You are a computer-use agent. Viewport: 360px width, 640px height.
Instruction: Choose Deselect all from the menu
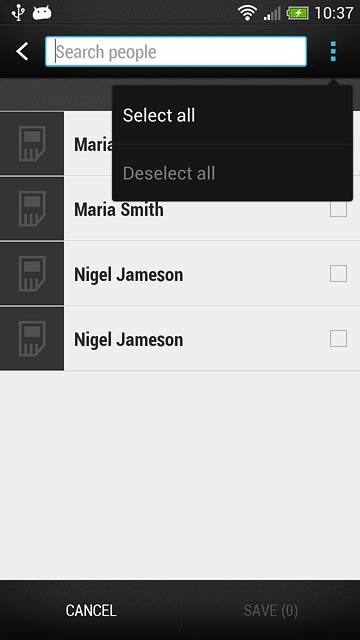click(x=232, y=173)
